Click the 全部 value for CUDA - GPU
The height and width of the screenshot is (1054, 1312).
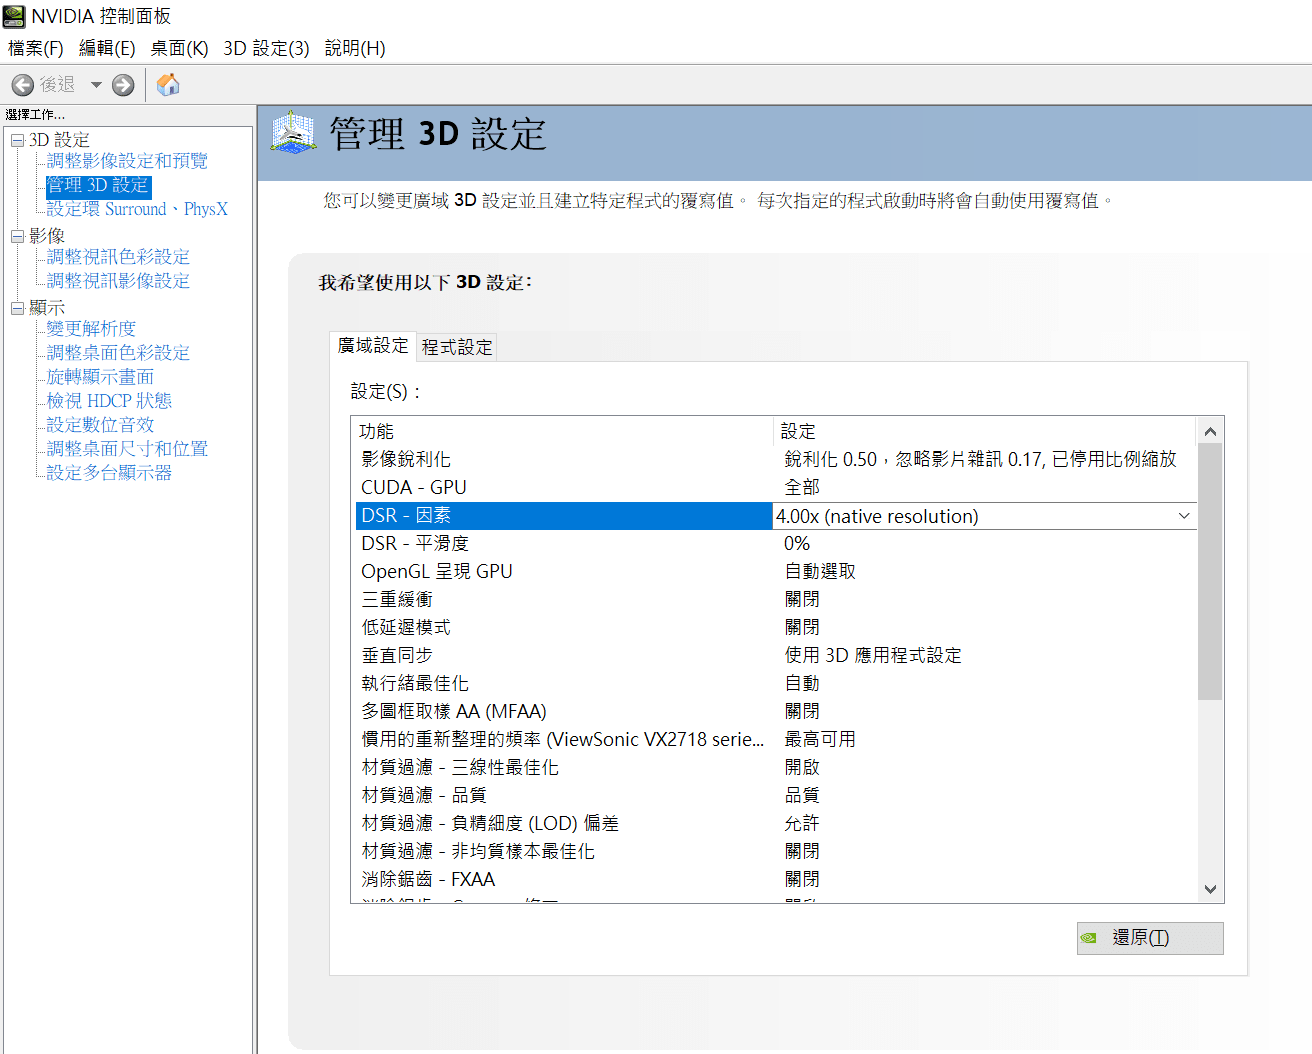coord(802,487)
